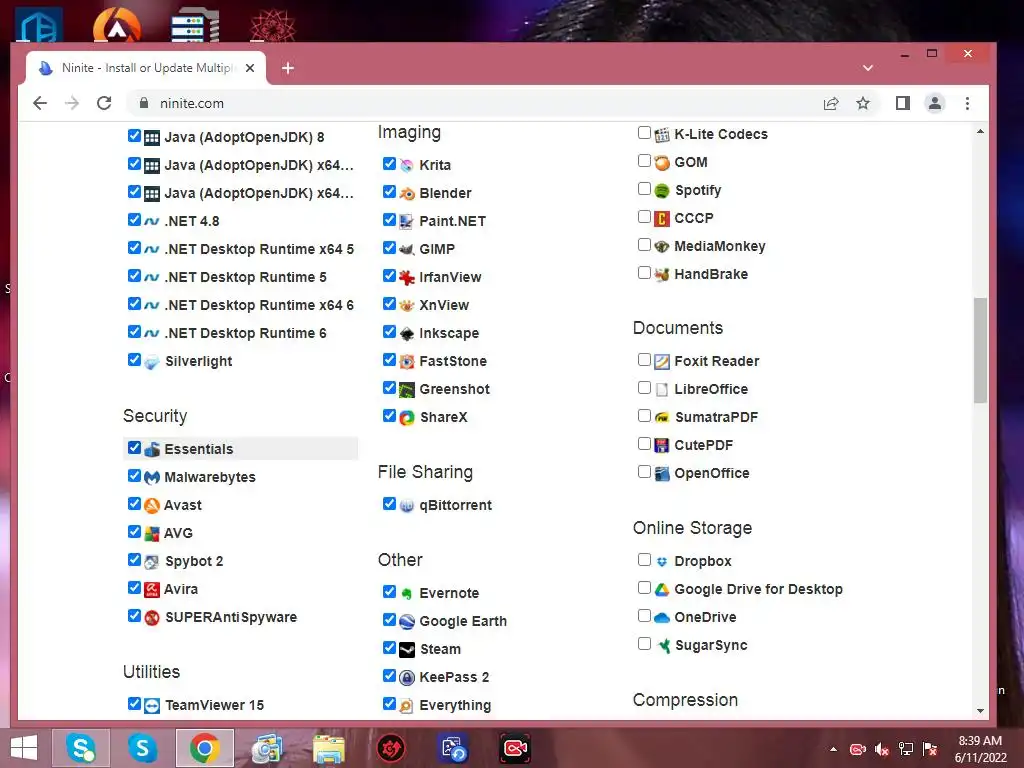Click the ShareX icon
Viewport: 1024px width, 768px height.
407,418
